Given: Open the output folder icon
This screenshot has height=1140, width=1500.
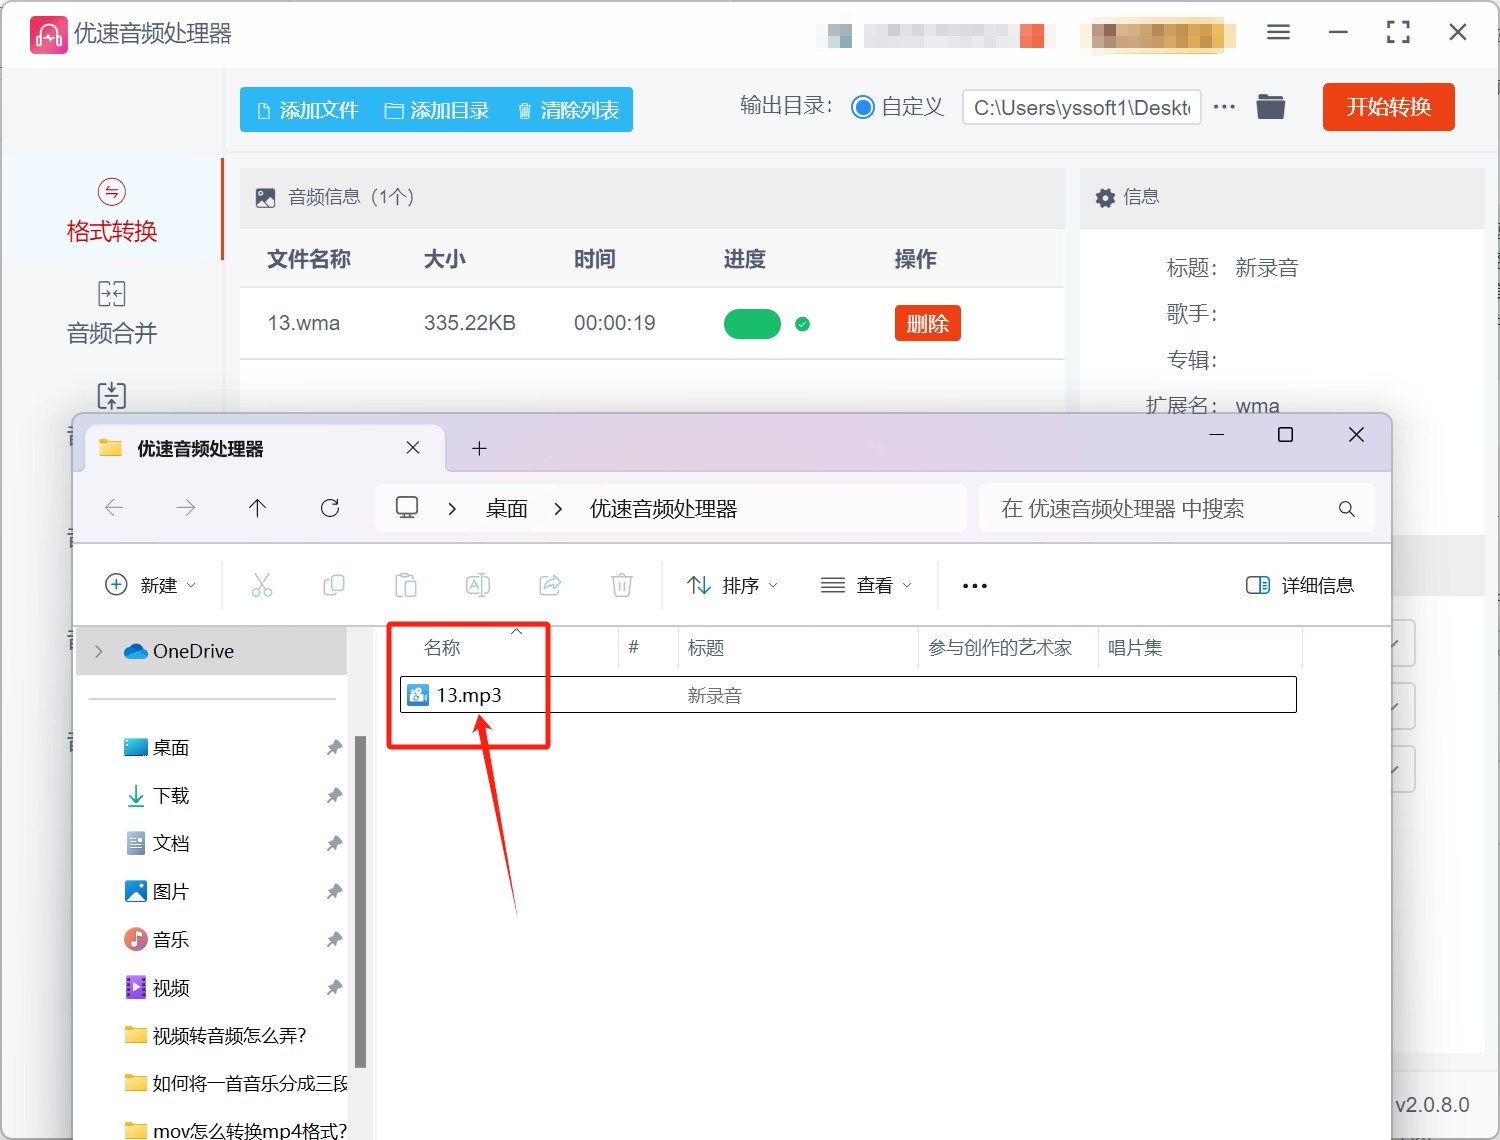Looking at the screenshot, I should [1270, 107].
